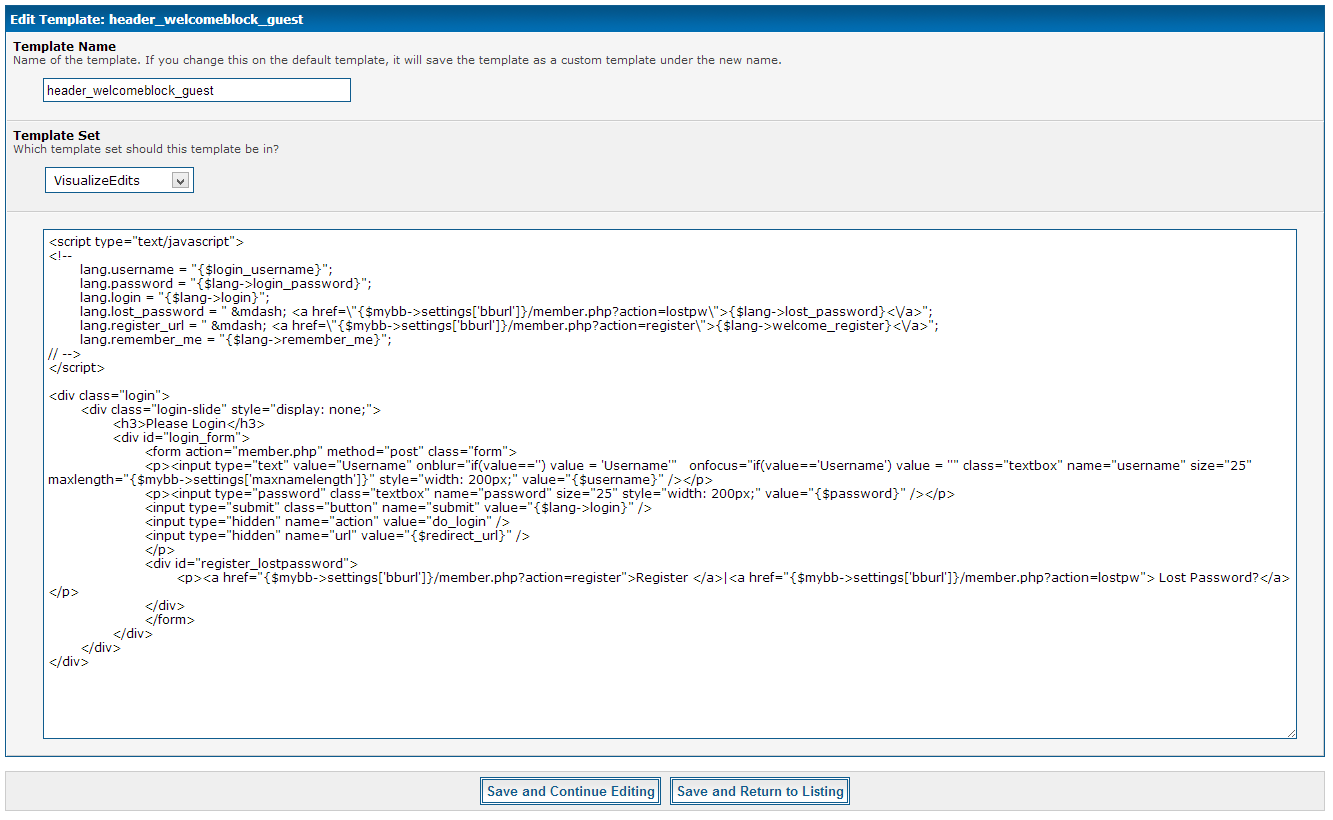
Task: Click the input type="submit" line
Action: (x=398, y=508)
